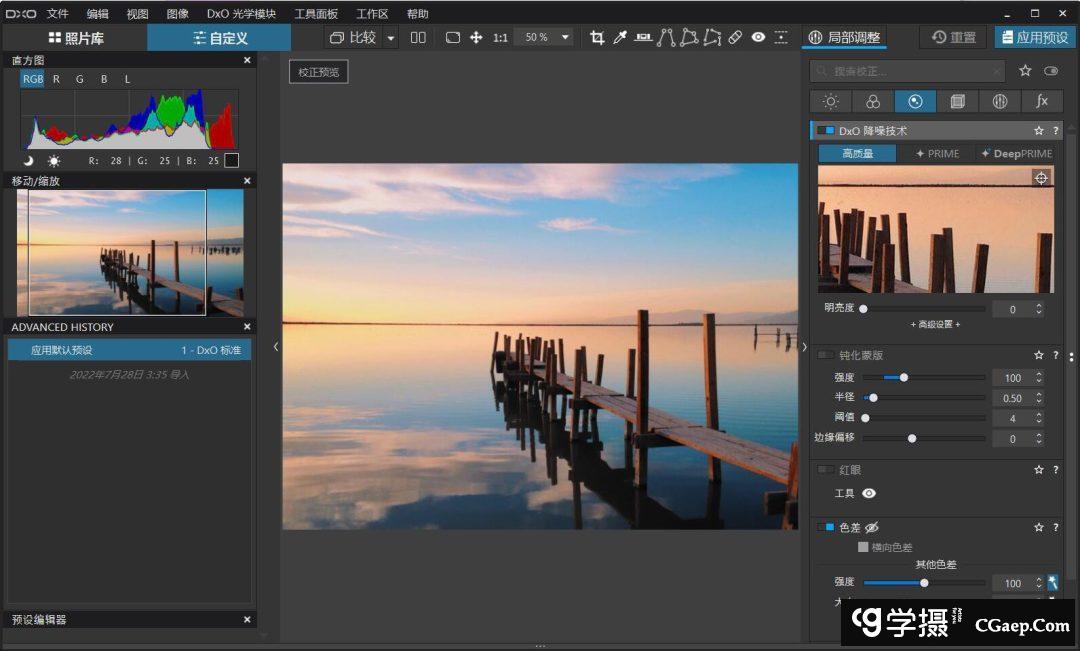Viewport: 1080px width, 651px height.
Task: Select the Repair eraser tool
Action: click(735, 38)
